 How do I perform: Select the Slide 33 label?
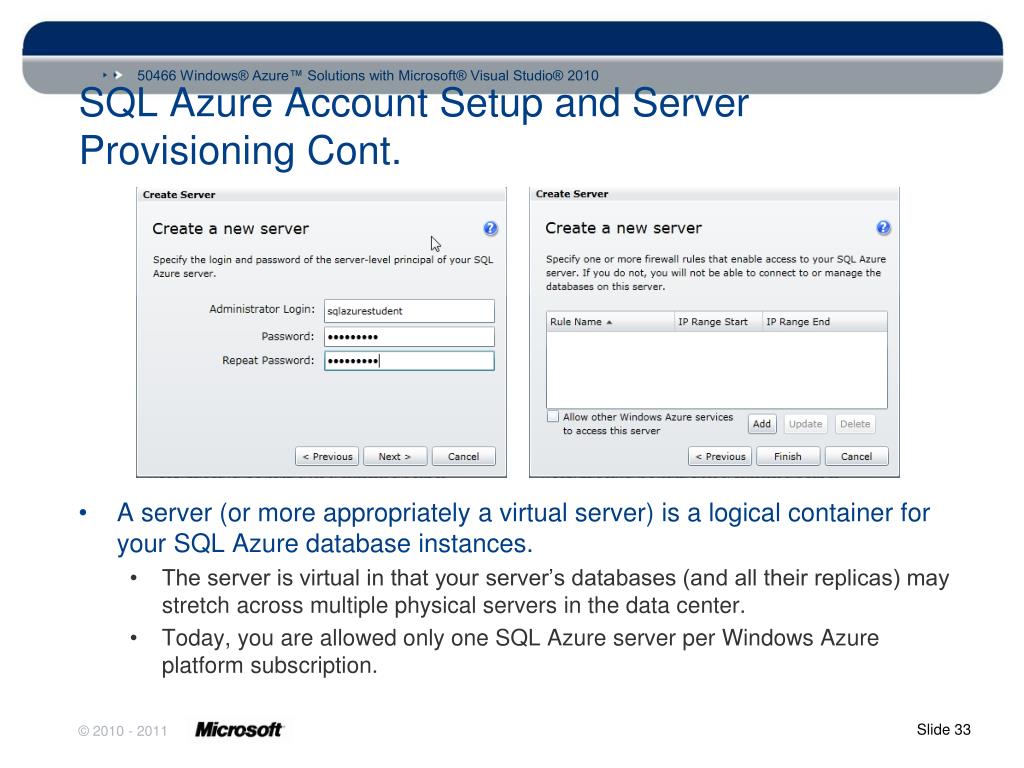coord(944,729)
